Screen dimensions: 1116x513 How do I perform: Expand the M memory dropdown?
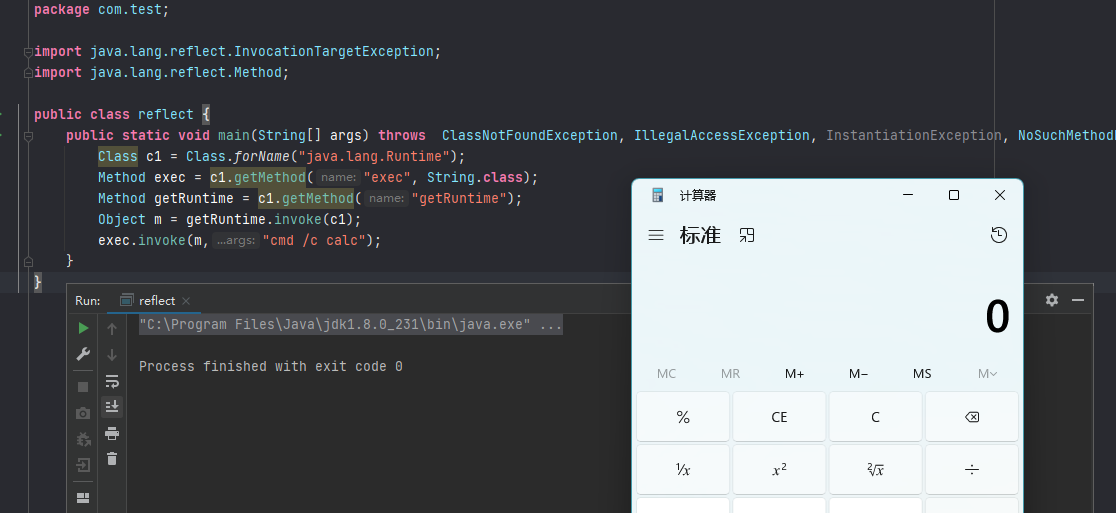[987, 374]
